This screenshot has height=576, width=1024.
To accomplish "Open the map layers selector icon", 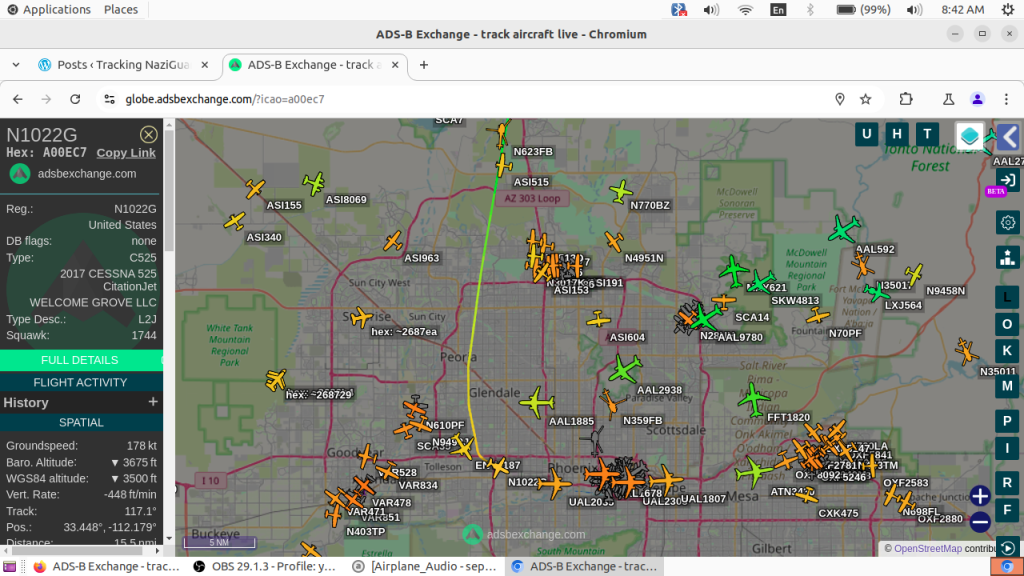I will [x=970, y=136].
